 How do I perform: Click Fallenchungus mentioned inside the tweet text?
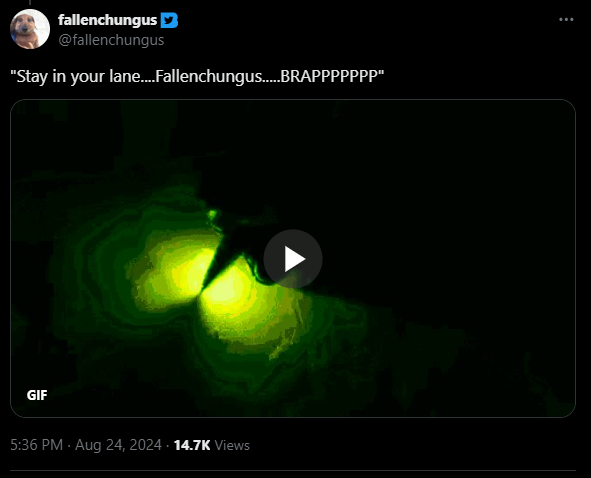pos(208,76)
